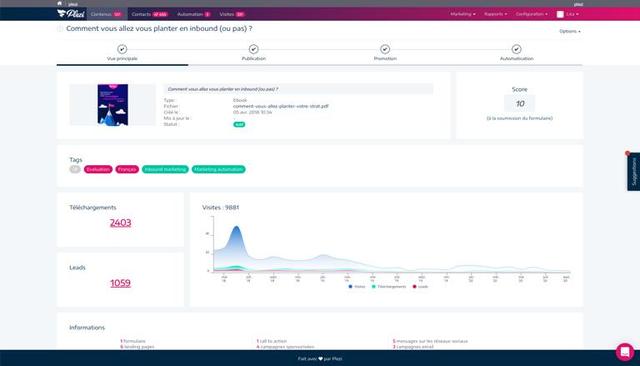The image size is (640, 366).
Task: Click the ebook cover thumbnail
Action: pos(113,105)
